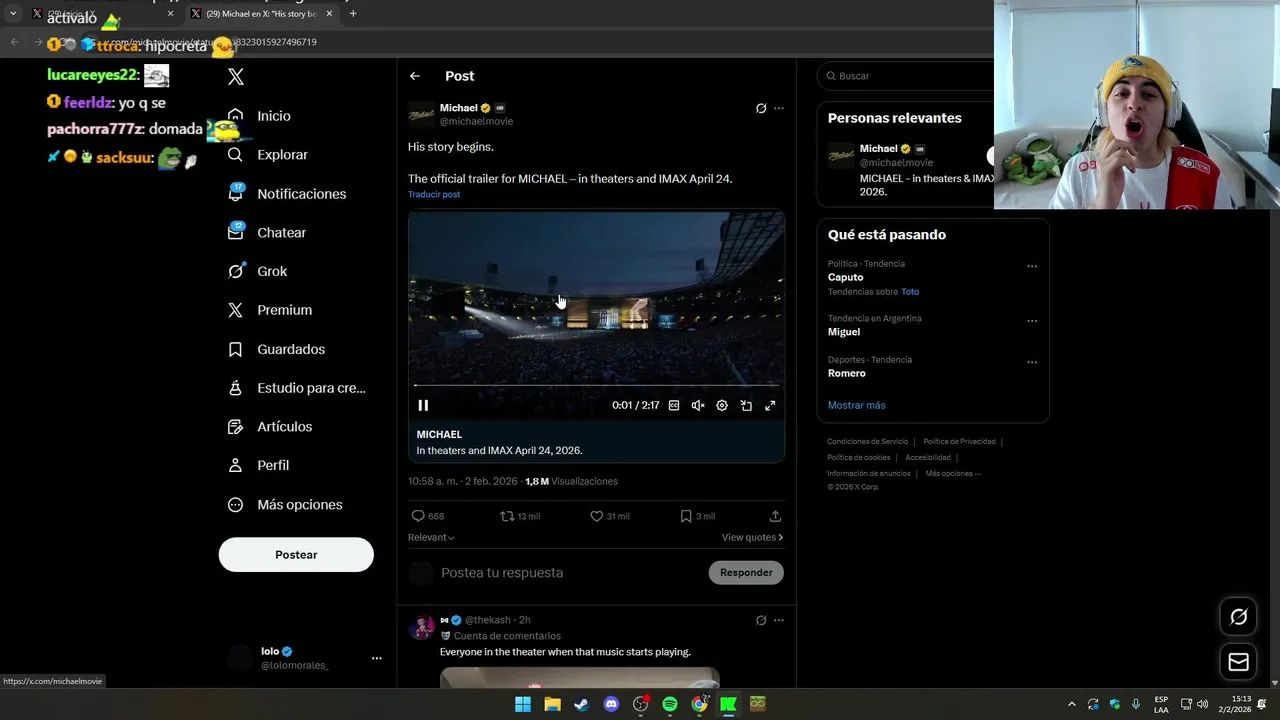Show hidden system tray icons

pos(1071,704)
